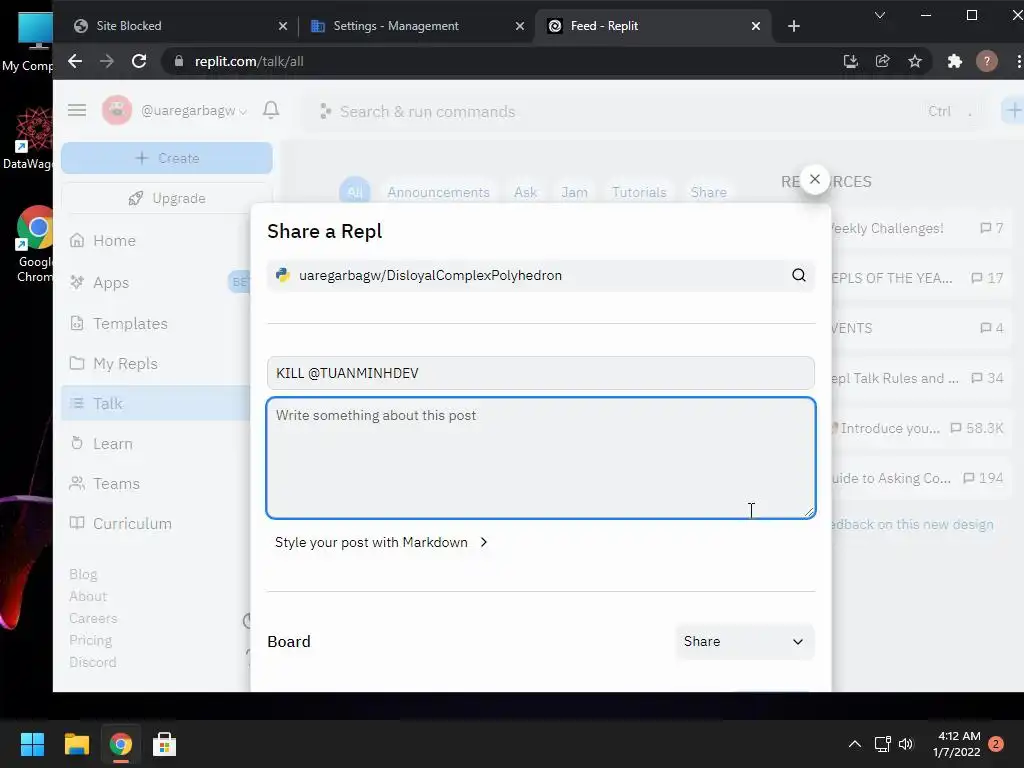This screenshot has width=1024, height=768.
Task: Open the Discord footer link
Action: tap(93, 662)
